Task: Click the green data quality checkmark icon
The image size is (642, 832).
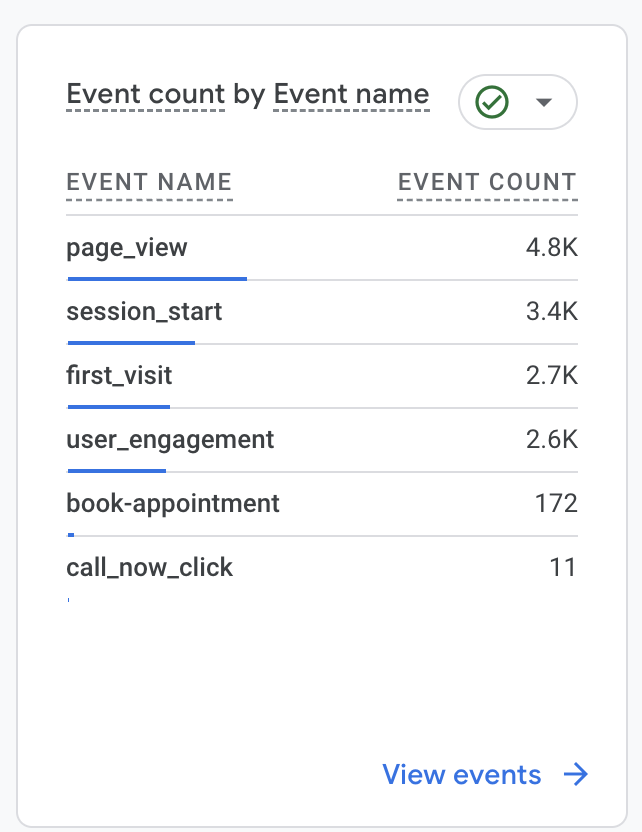Action: click(x=492, y=102)
